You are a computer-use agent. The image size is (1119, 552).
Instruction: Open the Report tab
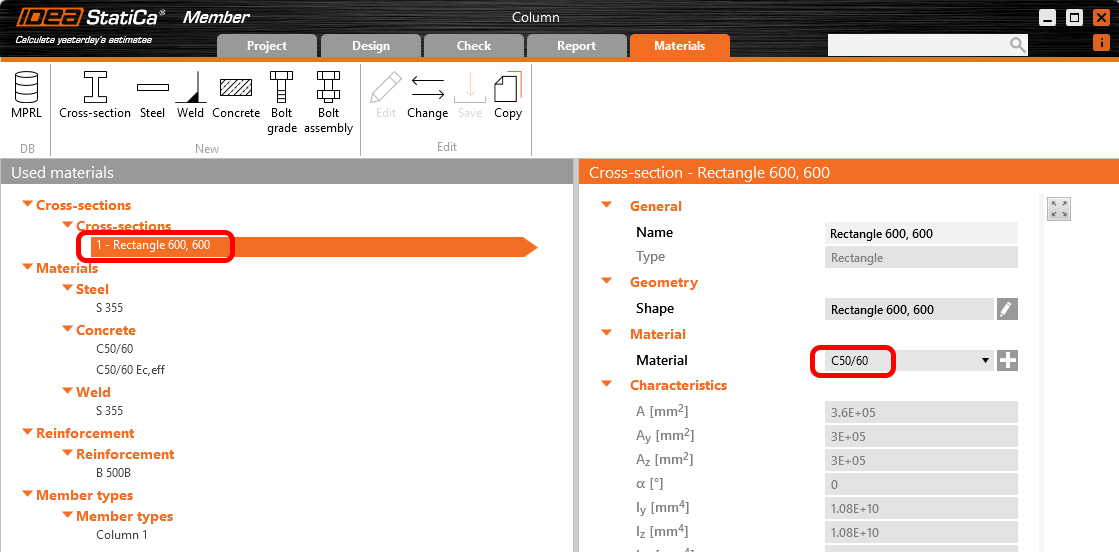click(x=576, y=46)
